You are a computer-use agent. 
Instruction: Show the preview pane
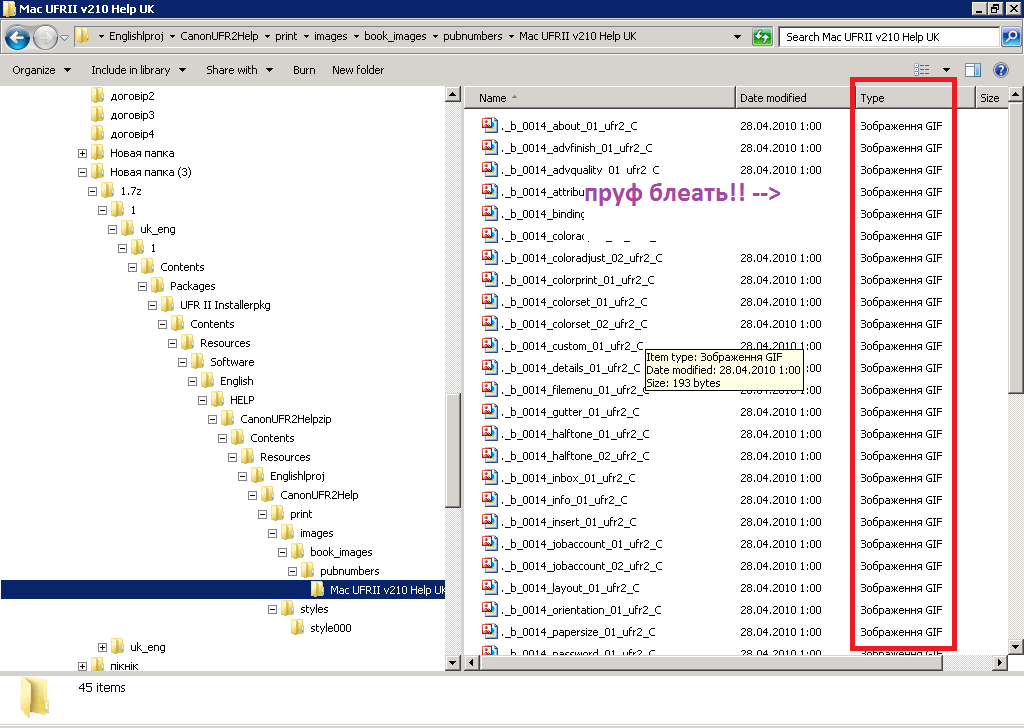[x=972, y=70]
